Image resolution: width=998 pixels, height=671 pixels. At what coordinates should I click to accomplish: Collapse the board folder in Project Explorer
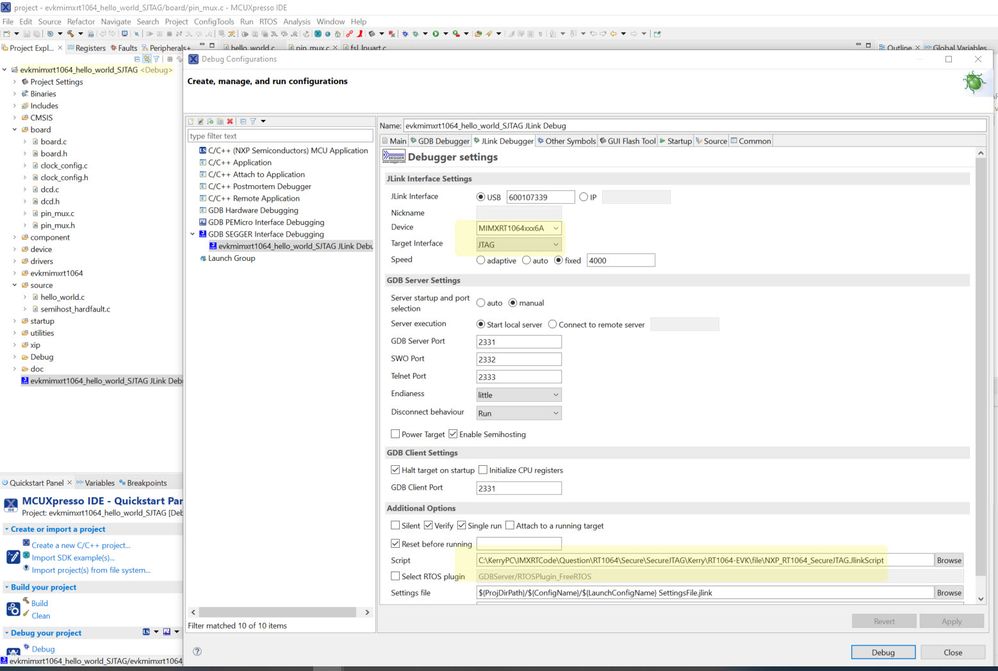(15, 129)
